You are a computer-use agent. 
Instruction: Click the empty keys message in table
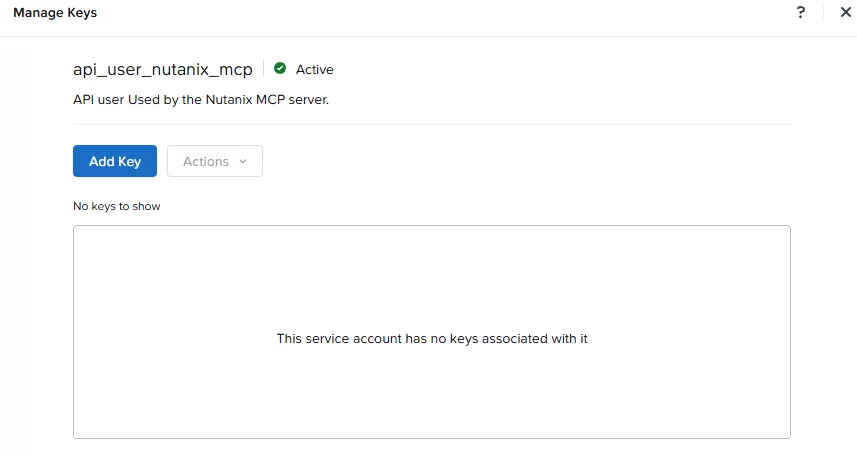[432, 339]
